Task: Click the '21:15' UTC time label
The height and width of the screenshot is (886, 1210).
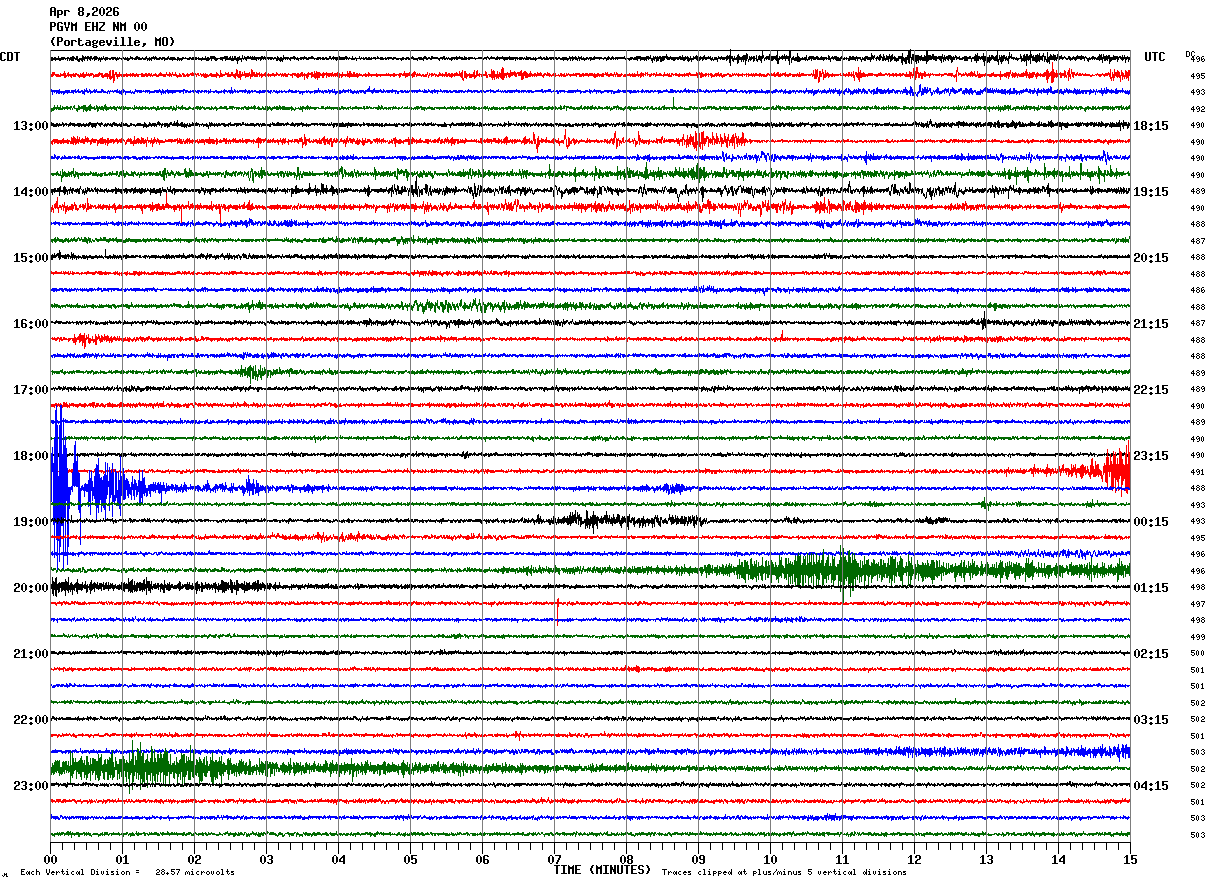Action: click(1151, 324)
